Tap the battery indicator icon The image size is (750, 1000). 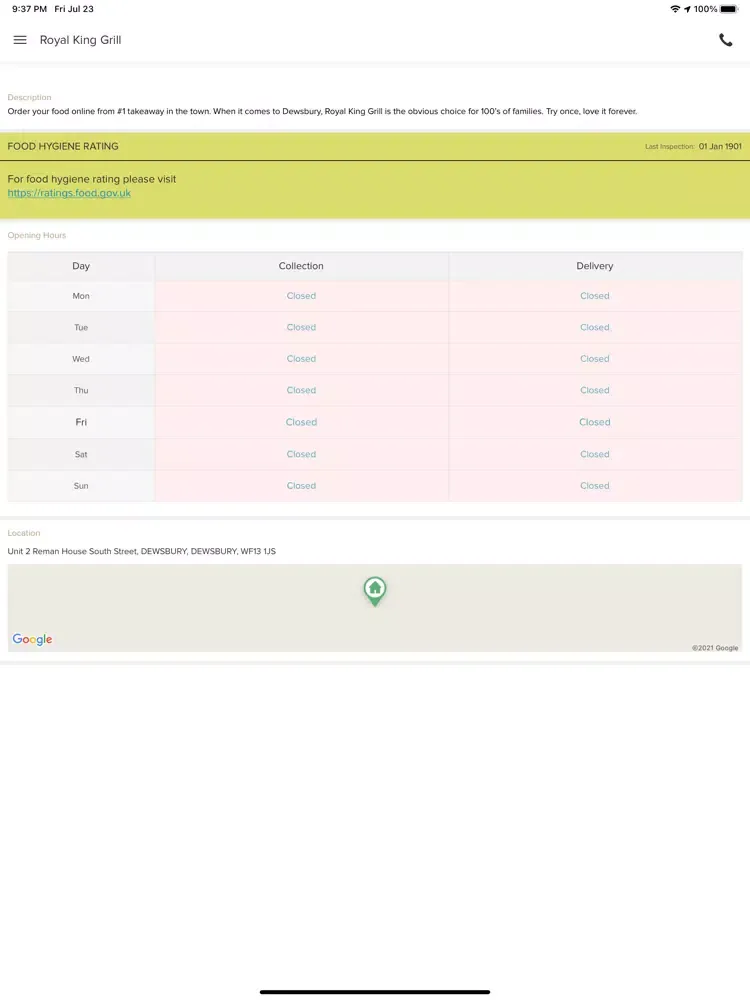729,9
